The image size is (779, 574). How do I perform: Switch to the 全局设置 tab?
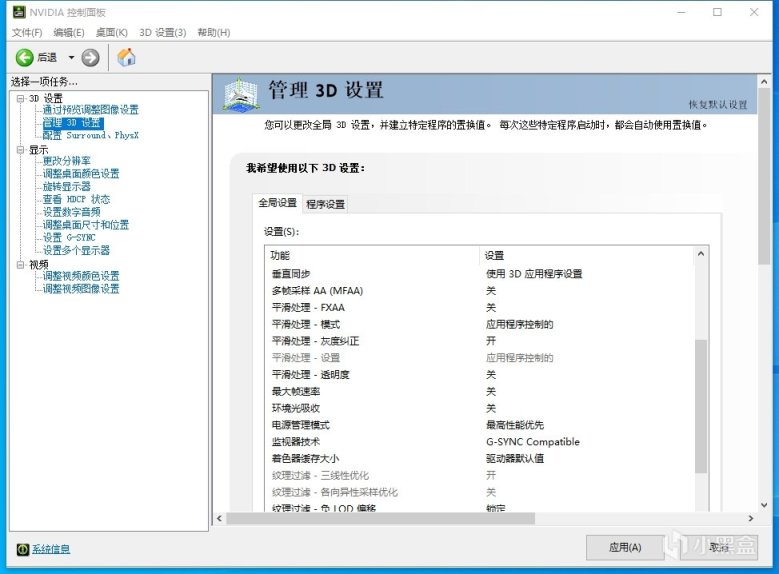point(277,203)
